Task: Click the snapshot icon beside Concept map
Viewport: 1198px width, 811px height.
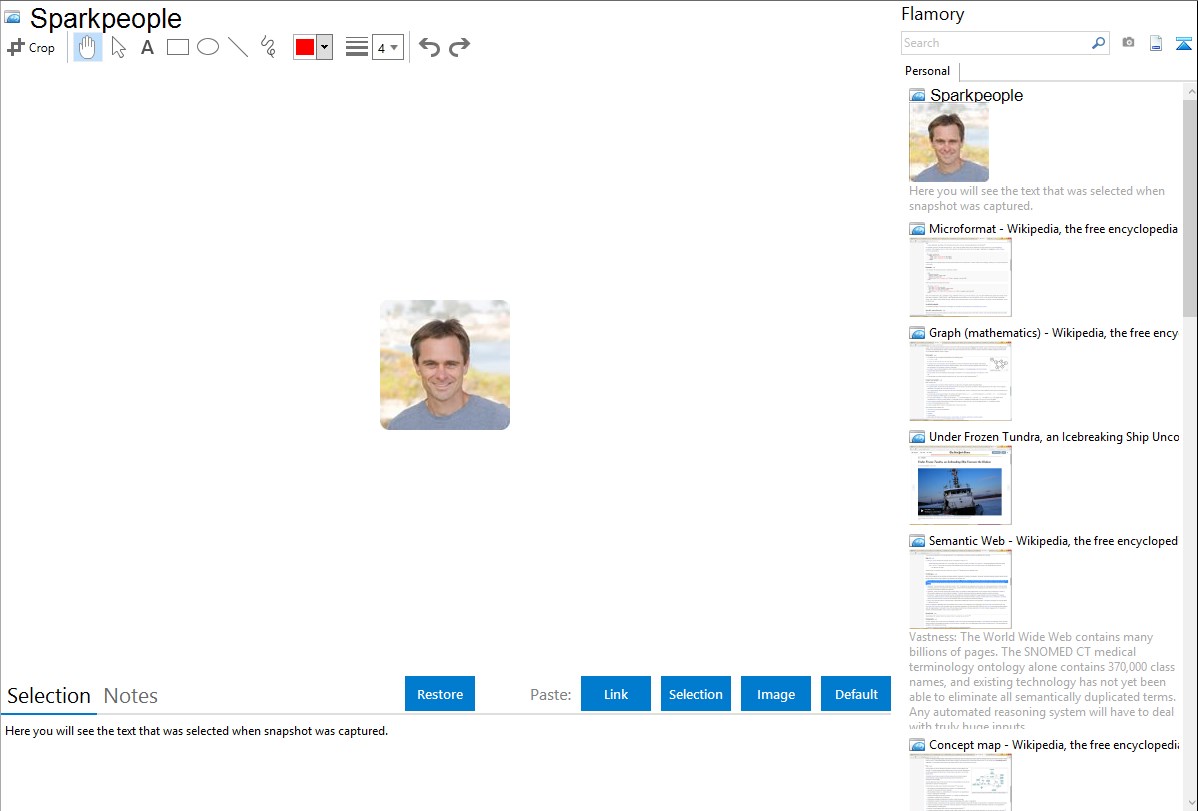Action: [917, 744]
